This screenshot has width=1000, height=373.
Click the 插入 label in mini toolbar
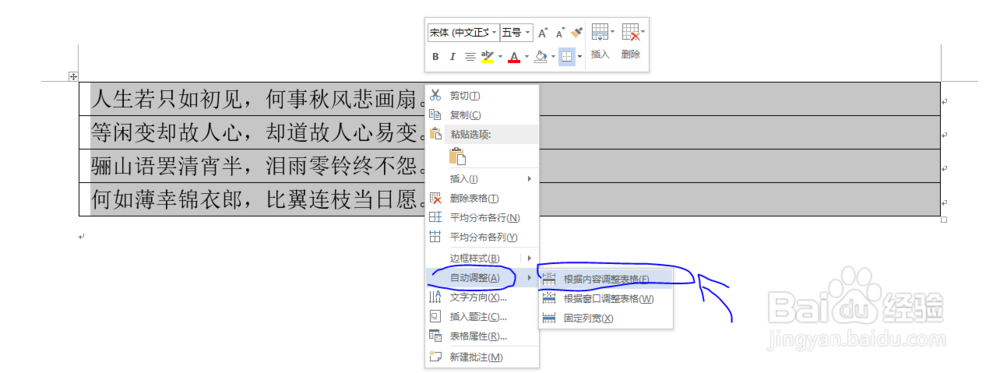[x=600, y=55]
